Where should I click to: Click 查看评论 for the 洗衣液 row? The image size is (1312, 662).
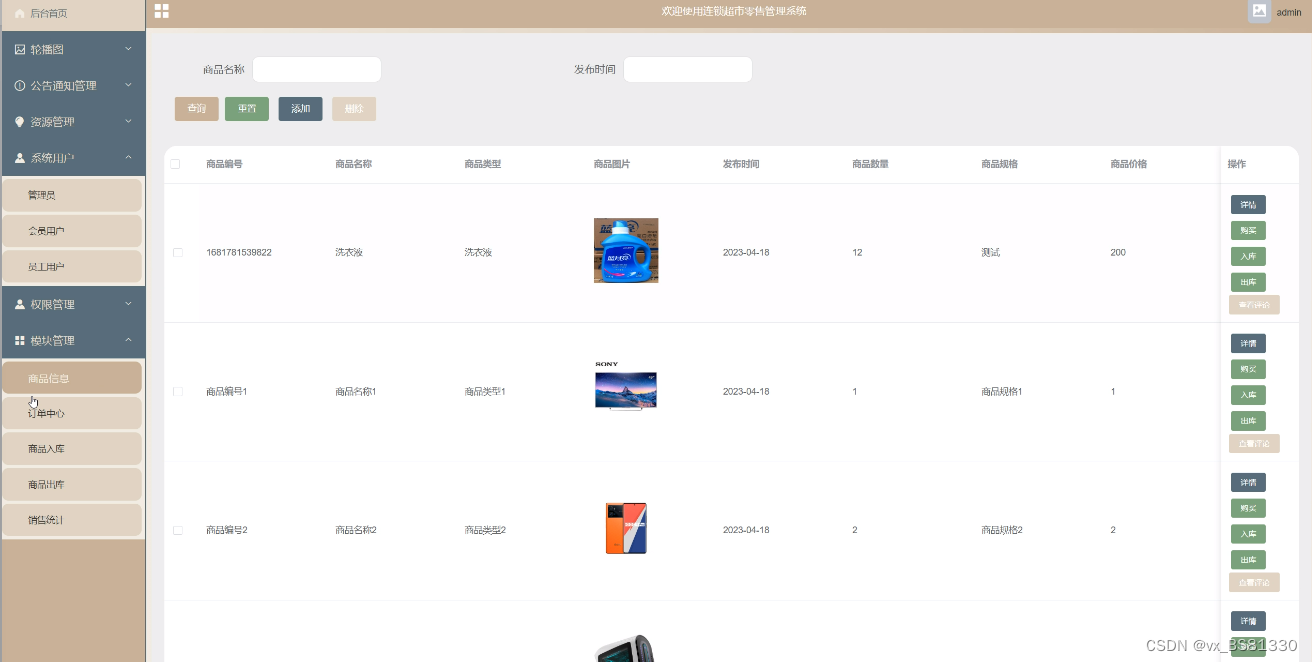[x=1254, y=305]
